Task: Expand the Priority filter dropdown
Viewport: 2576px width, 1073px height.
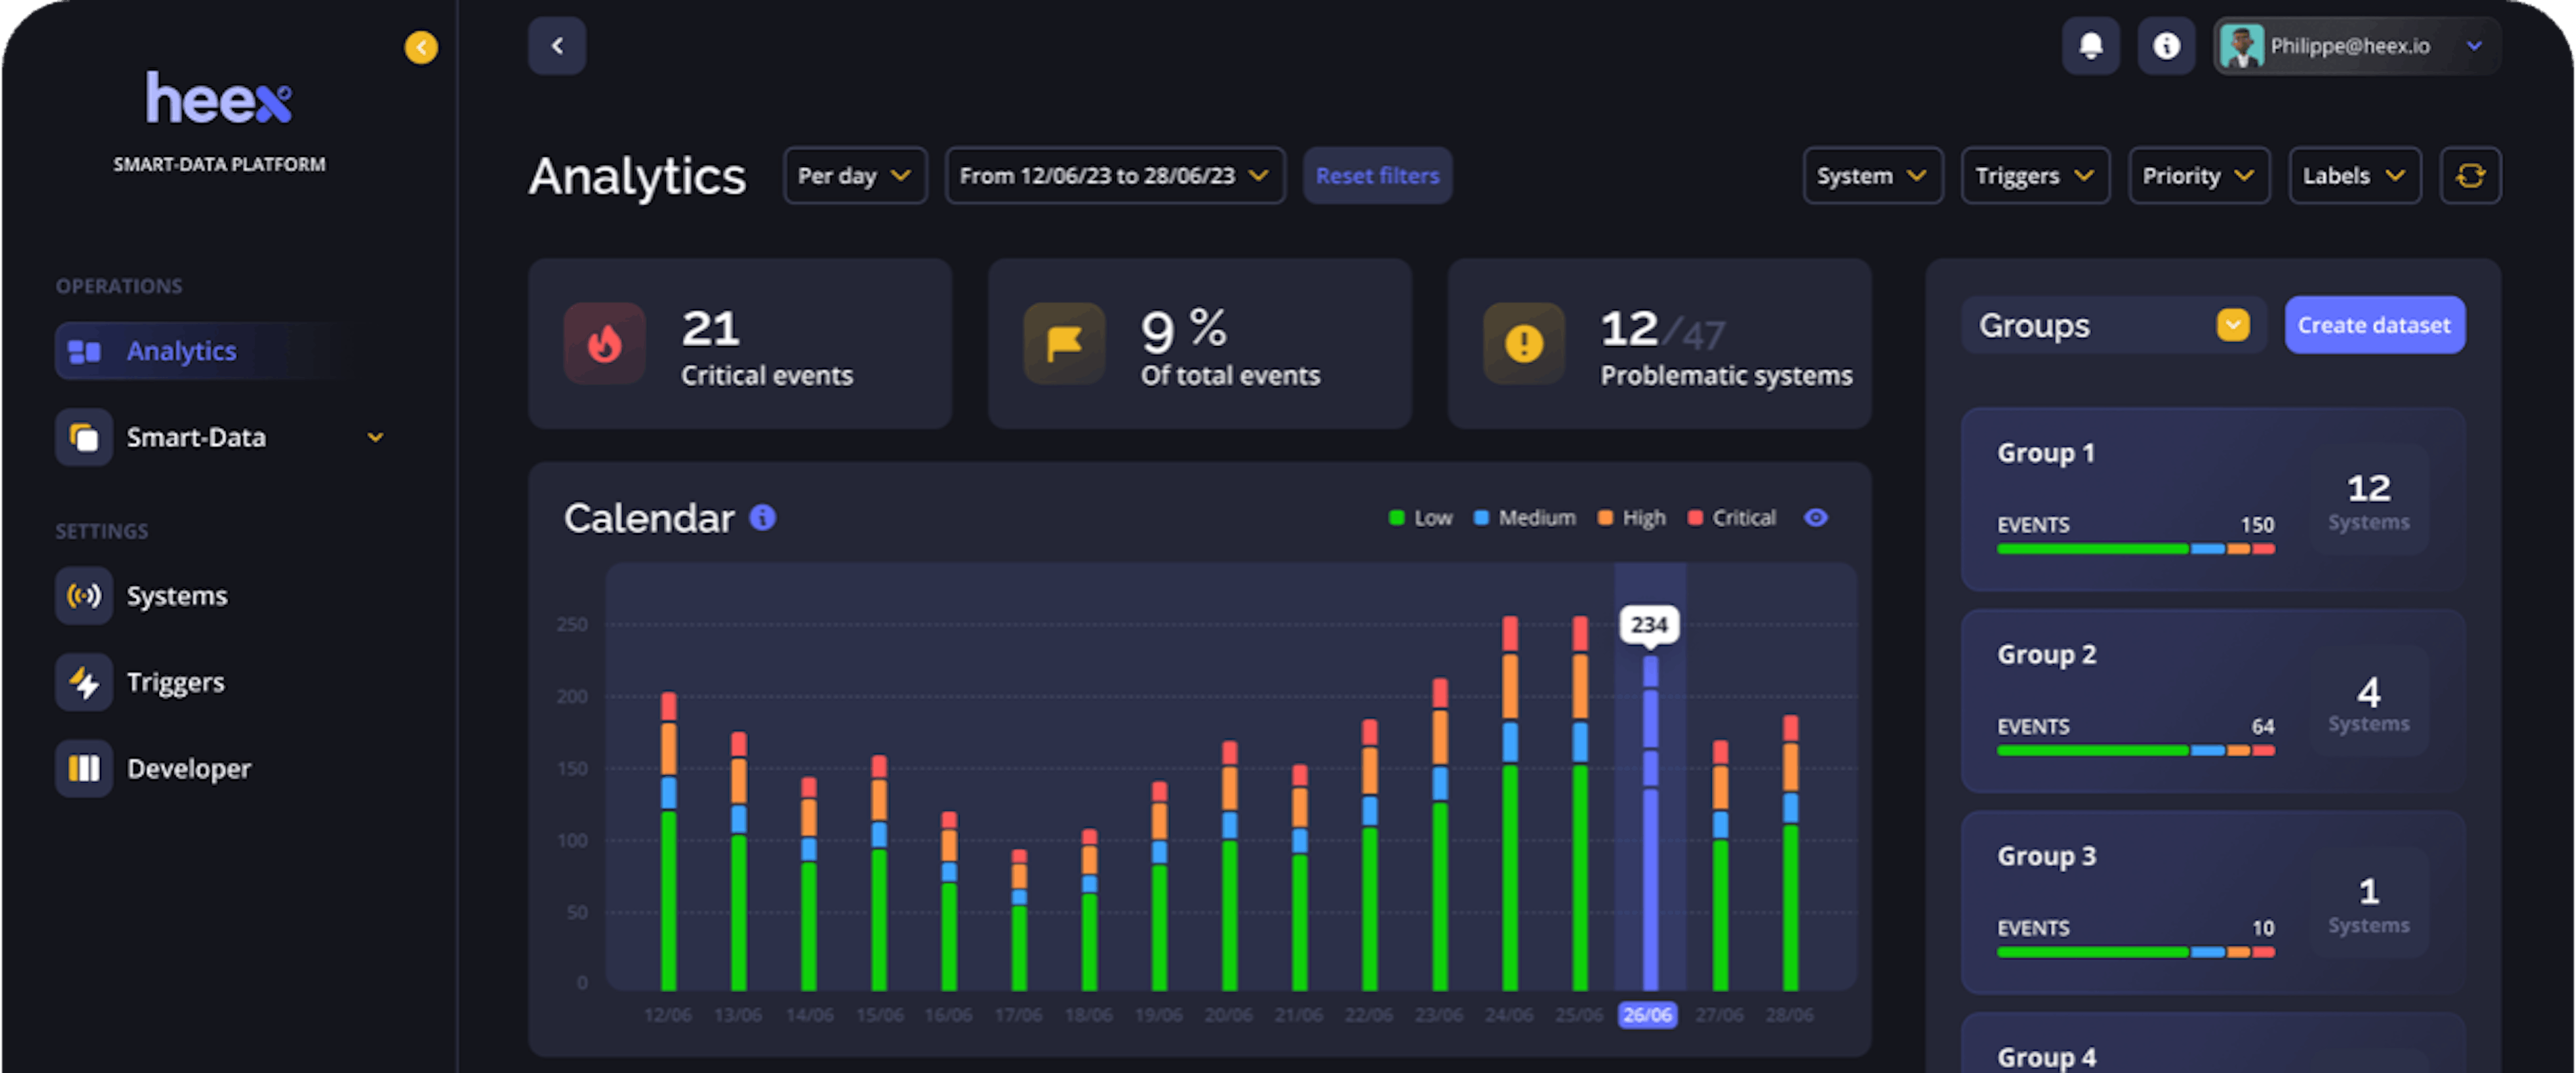Action: 2199,176
